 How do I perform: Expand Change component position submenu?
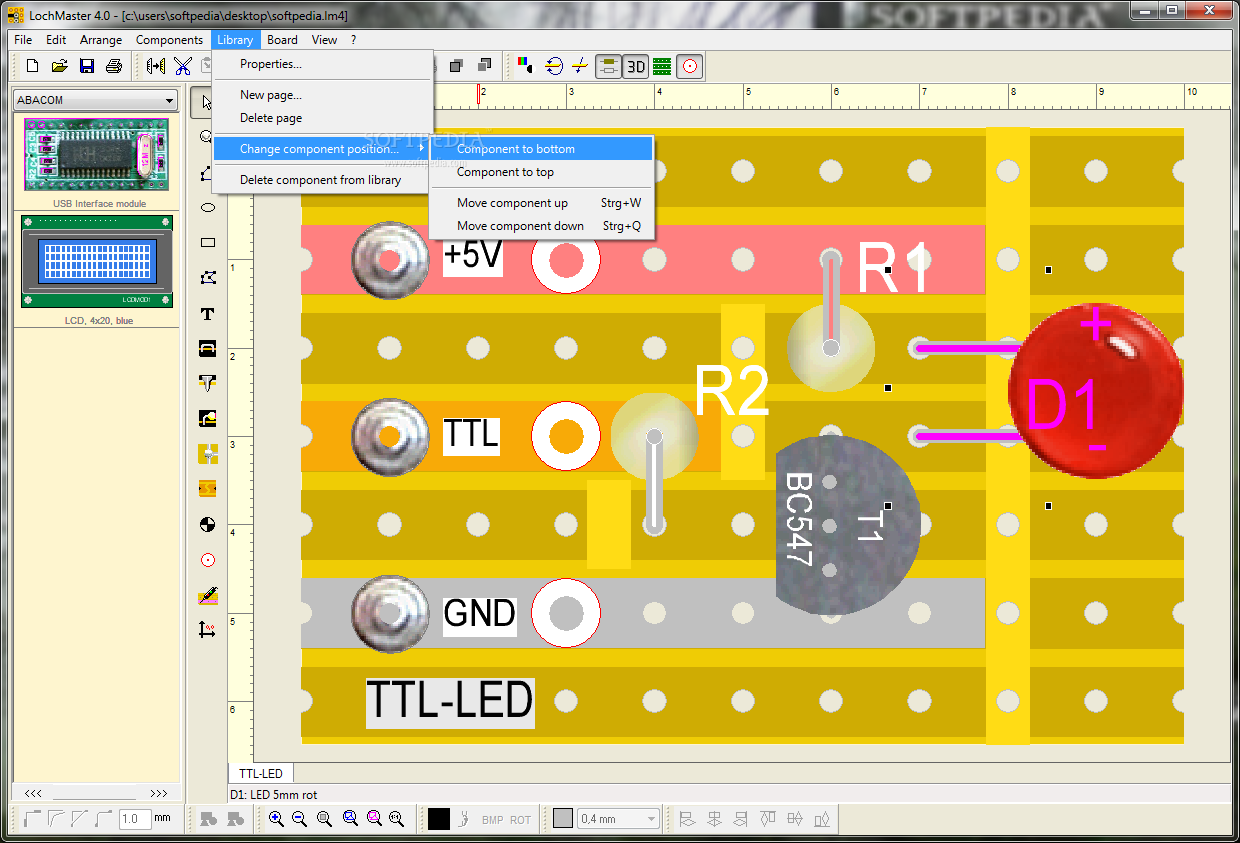point(323,149)
